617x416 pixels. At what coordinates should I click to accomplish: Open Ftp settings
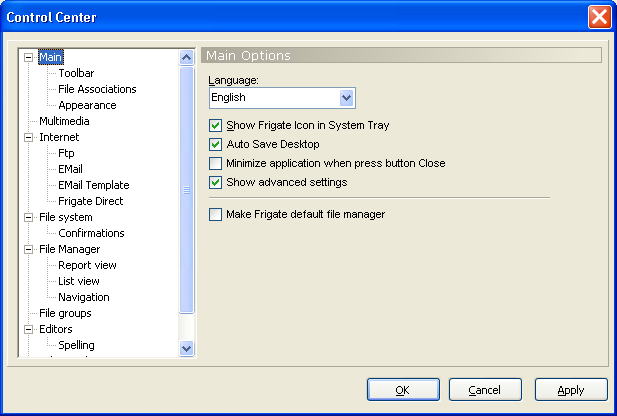[66, 153]
